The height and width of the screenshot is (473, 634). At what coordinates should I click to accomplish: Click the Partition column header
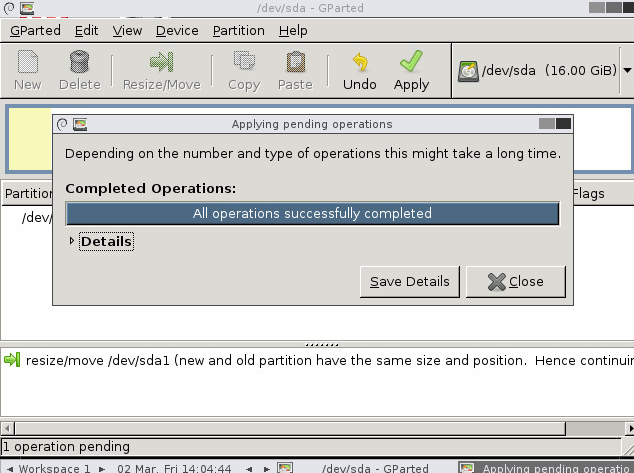[x=28, y=194]
